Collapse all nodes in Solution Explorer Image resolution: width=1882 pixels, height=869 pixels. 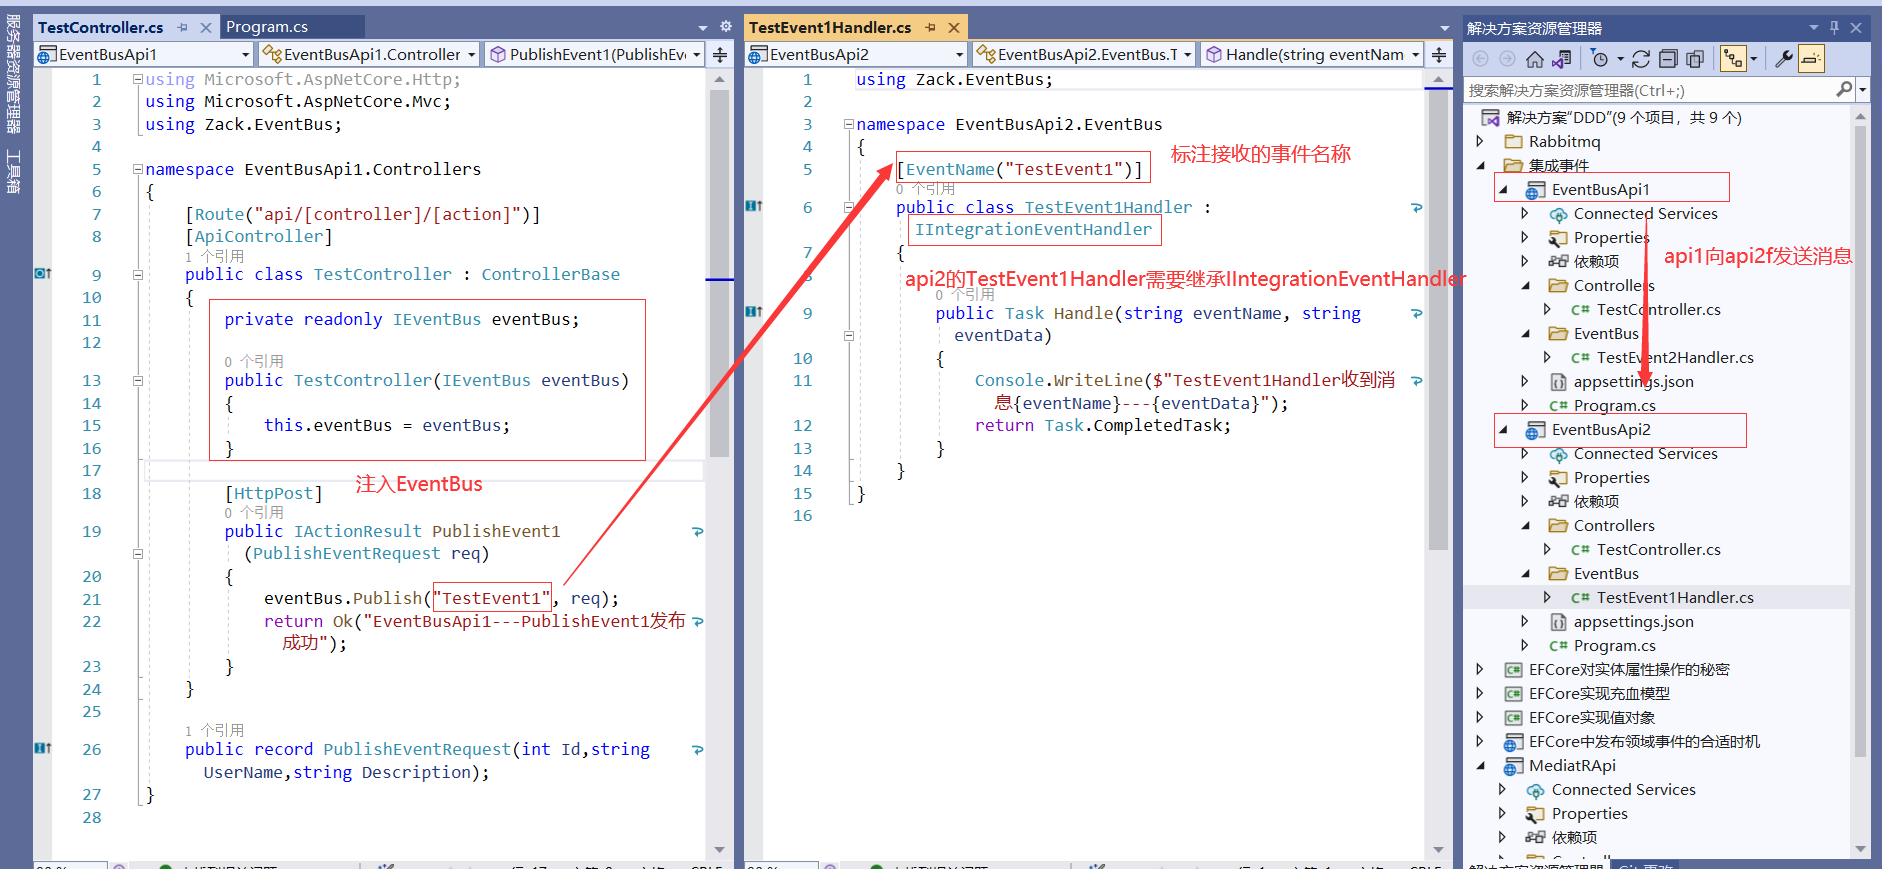point(1668,59)
